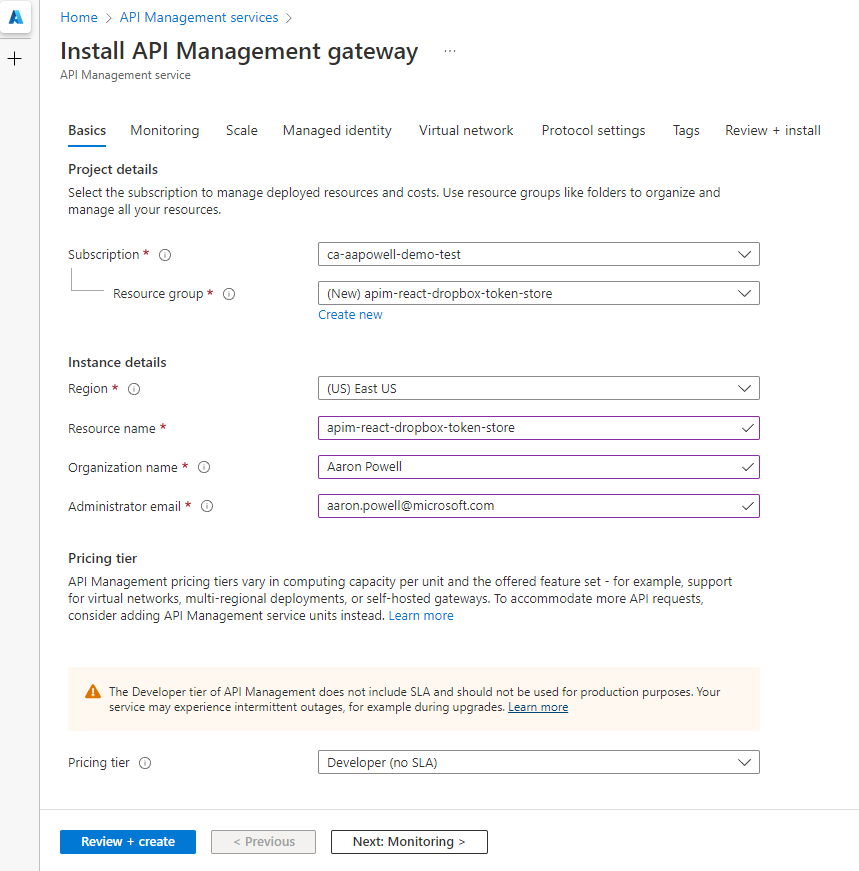Screen dimensions: 859x871
Task: Switch to the Monitoring tab
Action: 164,130
